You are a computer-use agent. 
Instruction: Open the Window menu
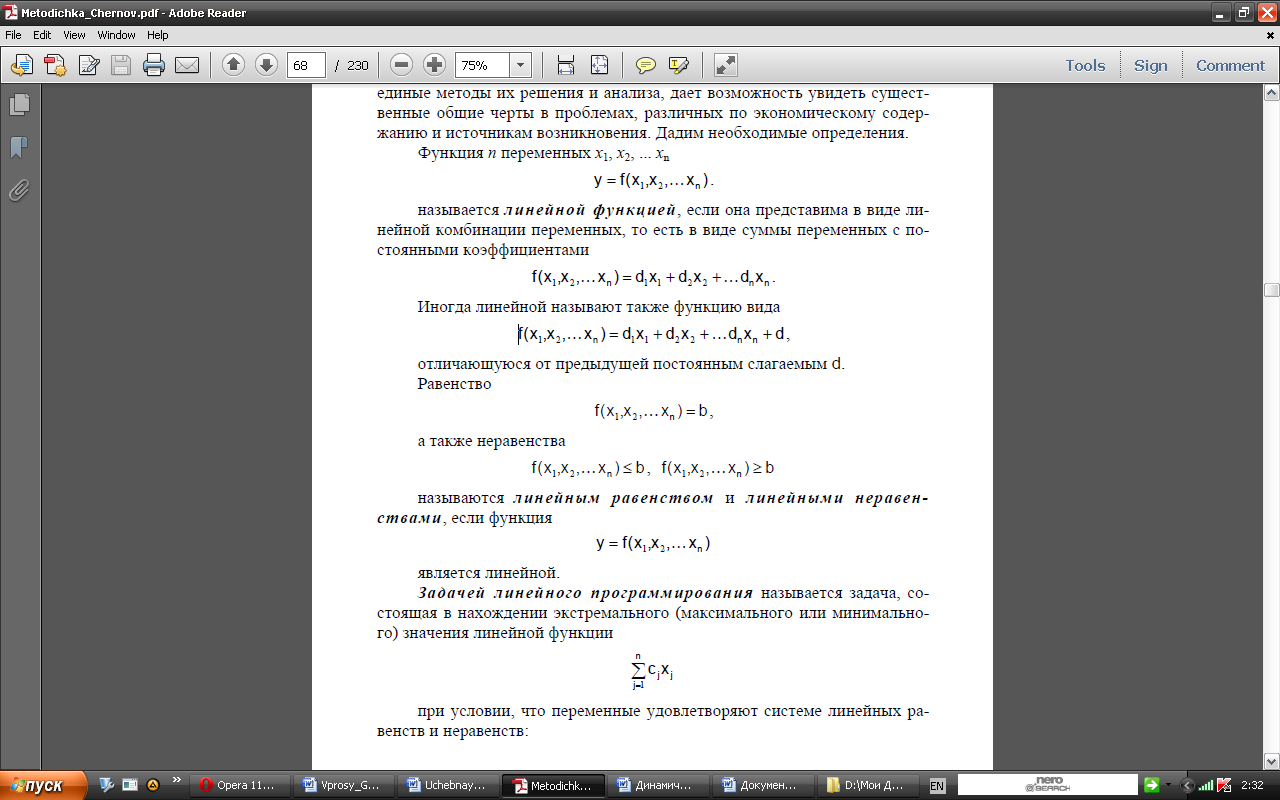tap(116, 35)
